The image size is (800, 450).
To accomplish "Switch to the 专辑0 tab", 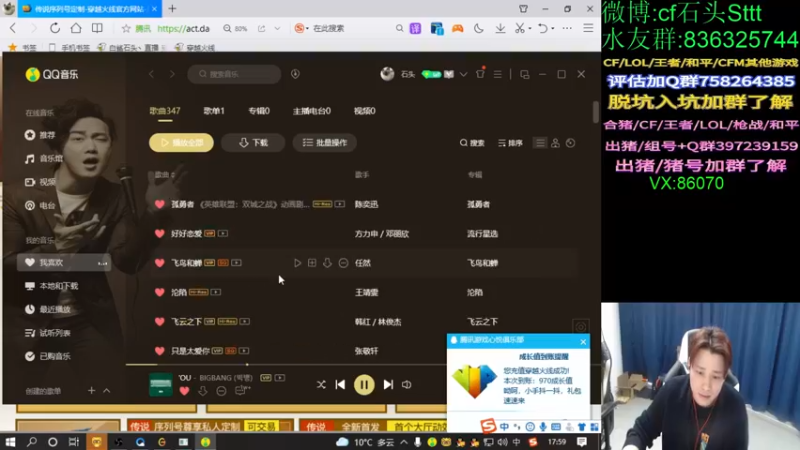I will [x=259, y=111].
